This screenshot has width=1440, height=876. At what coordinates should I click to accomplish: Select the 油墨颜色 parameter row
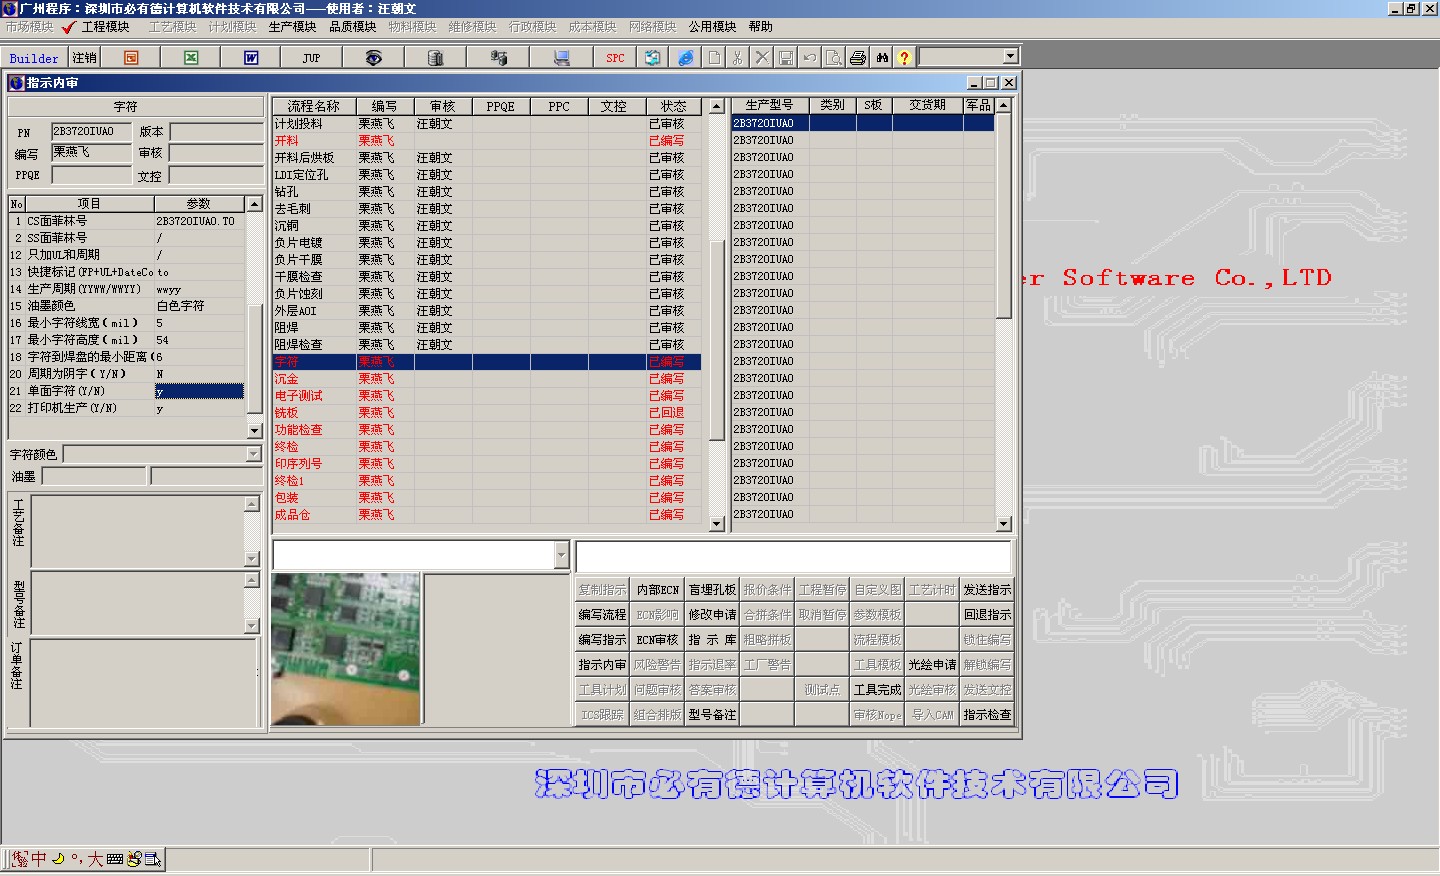coord(126,306)
